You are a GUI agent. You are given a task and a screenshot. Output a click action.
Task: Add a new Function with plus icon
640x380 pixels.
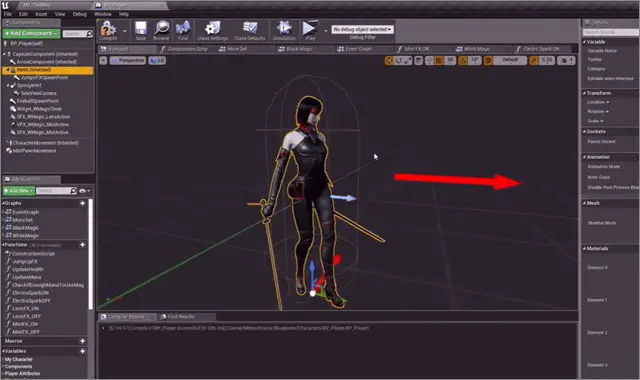pyautogui.click(x=82, y=244)
